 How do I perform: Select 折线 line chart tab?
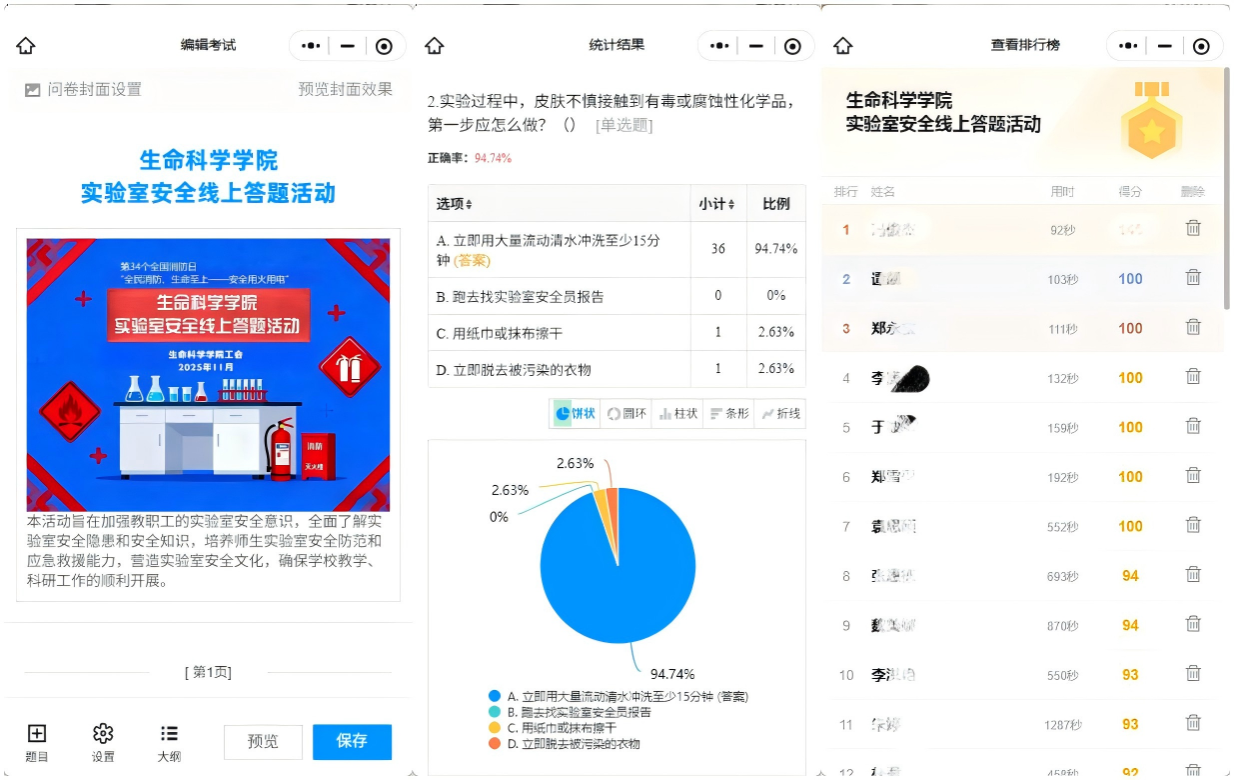pos(780,414)
